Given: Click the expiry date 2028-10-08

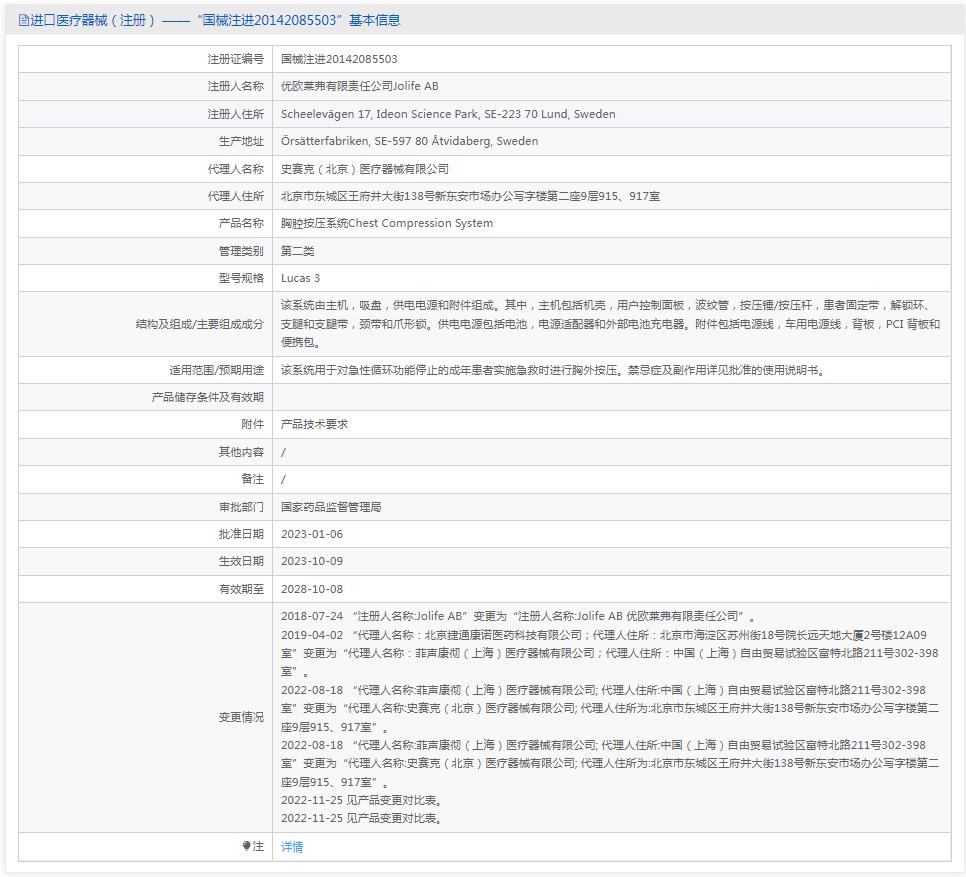Looking at the screenshot, I should (x=312, y=589).
